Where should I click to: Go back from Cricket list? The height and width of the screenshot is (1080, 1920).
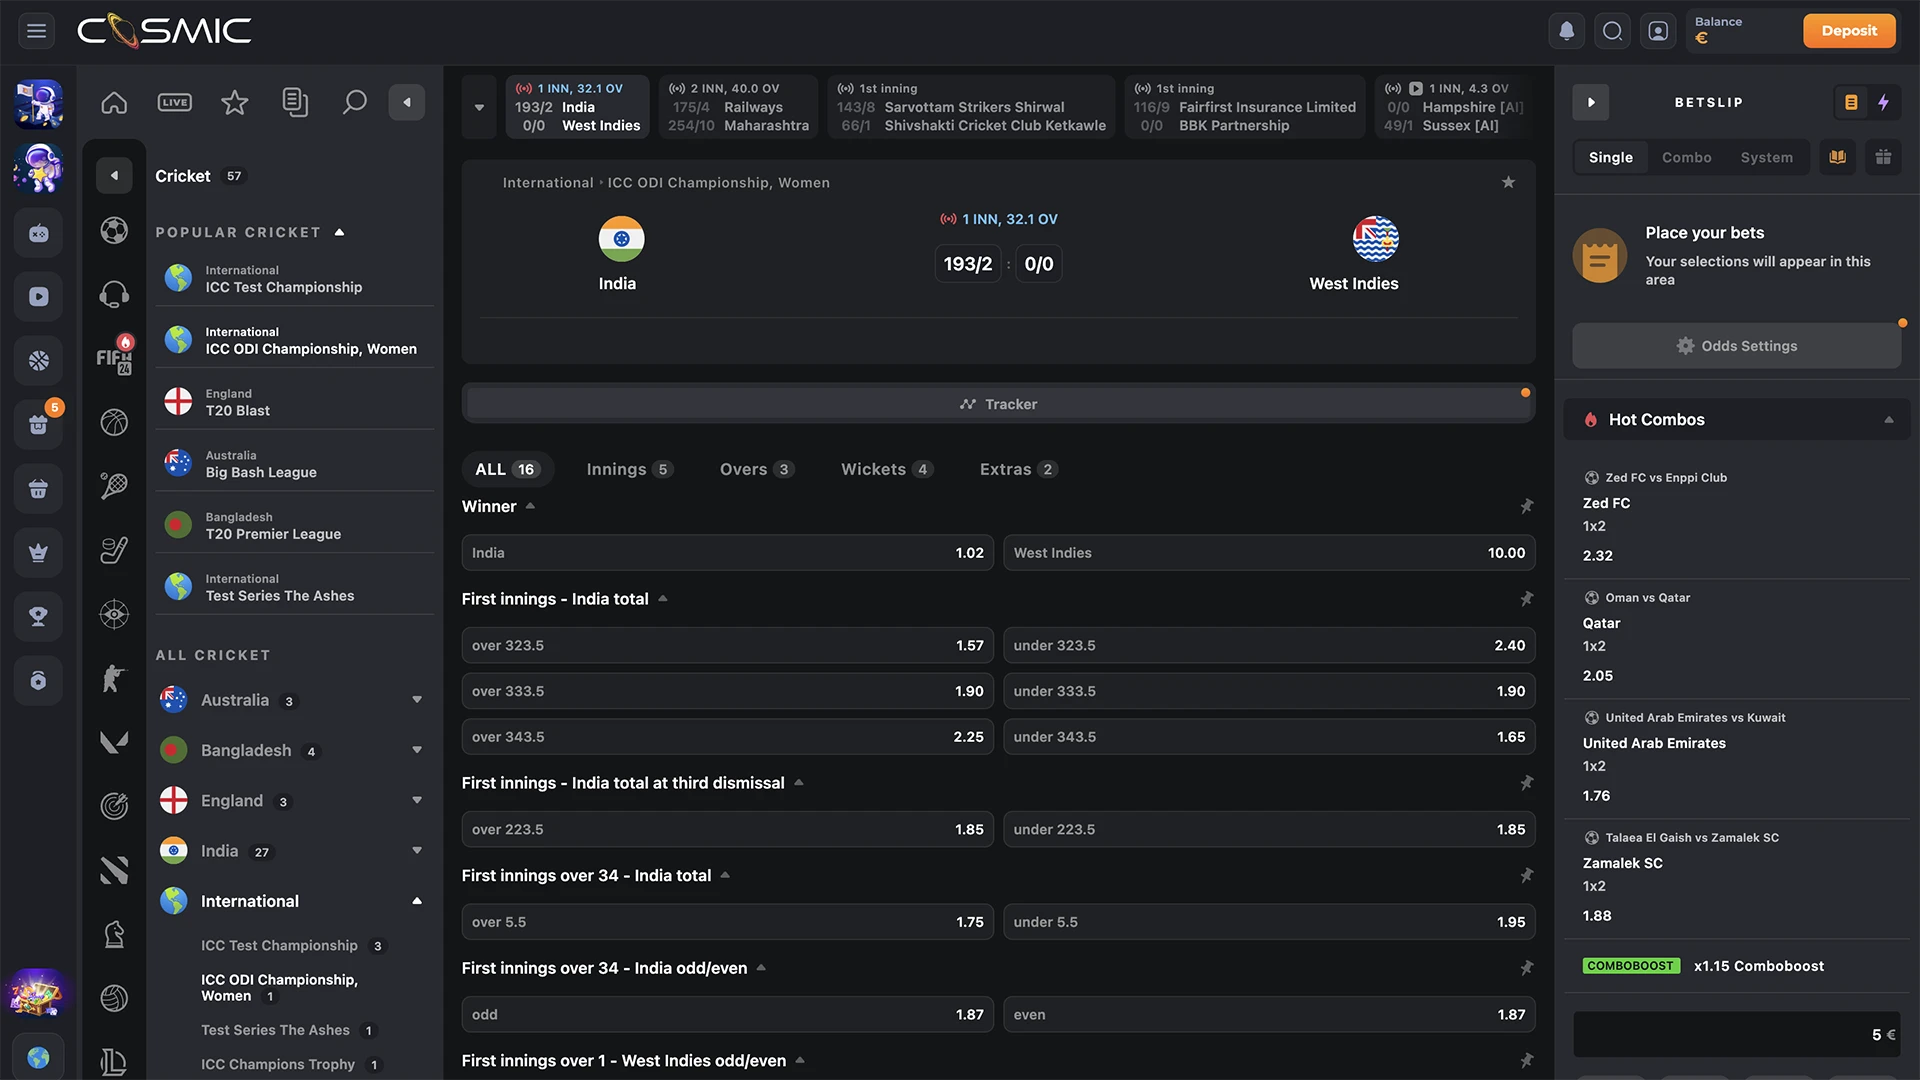pyautogui.click(x=114, y=176)
